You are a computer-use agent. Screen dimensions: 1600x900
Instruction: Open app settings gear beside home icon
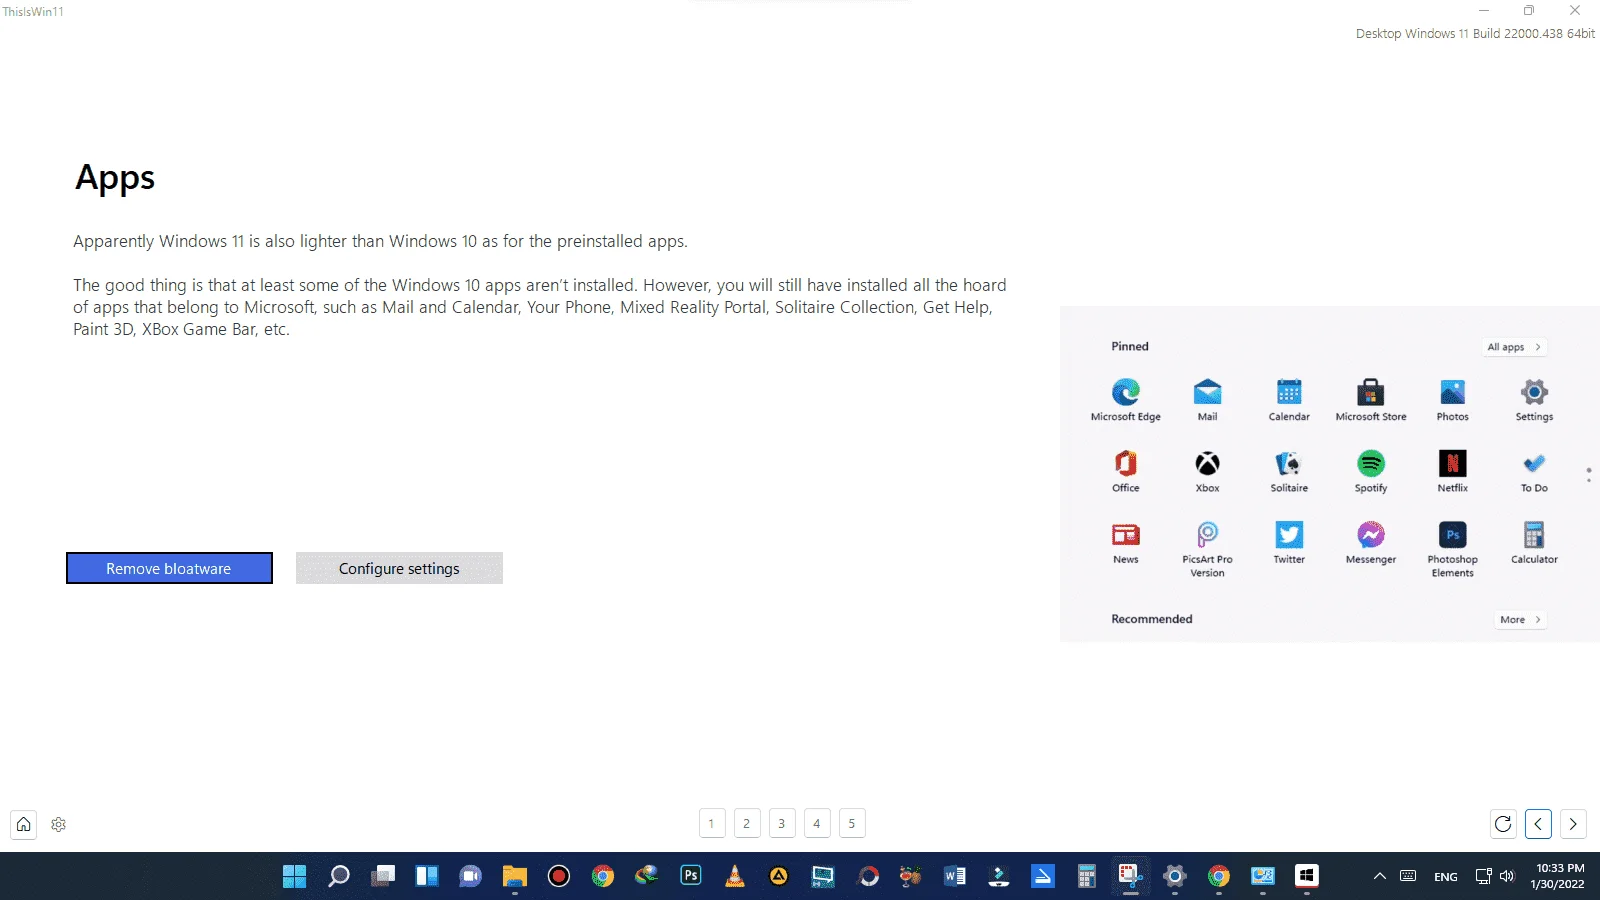coord(59,824)
